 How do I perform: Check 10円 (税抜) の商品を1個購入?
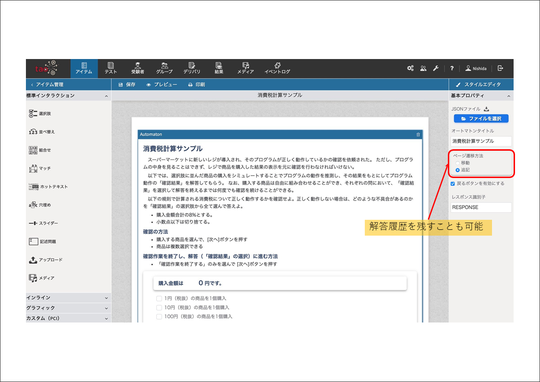pos(159,308)
